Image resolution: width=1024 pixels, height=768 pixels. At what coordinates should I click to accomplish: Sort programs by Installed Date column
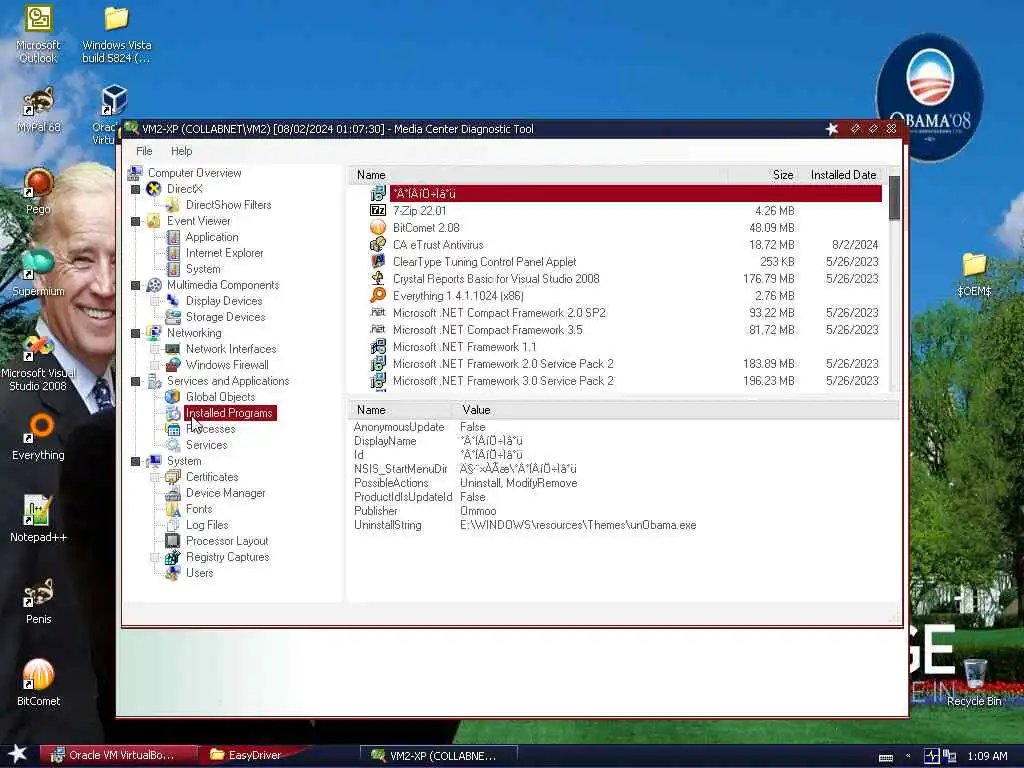[843, 175]
